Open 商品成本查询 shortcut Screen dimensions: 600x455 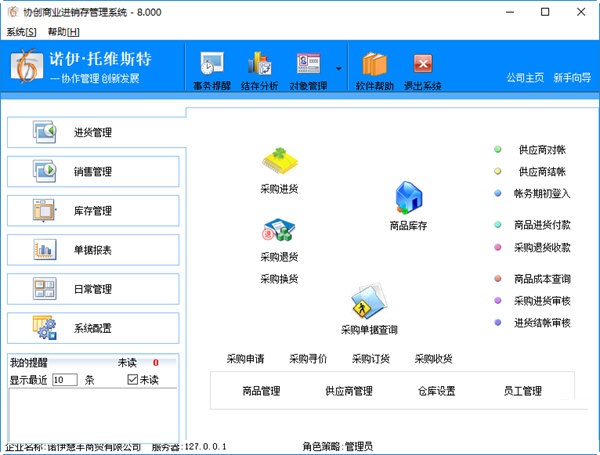tap(542, 279)
